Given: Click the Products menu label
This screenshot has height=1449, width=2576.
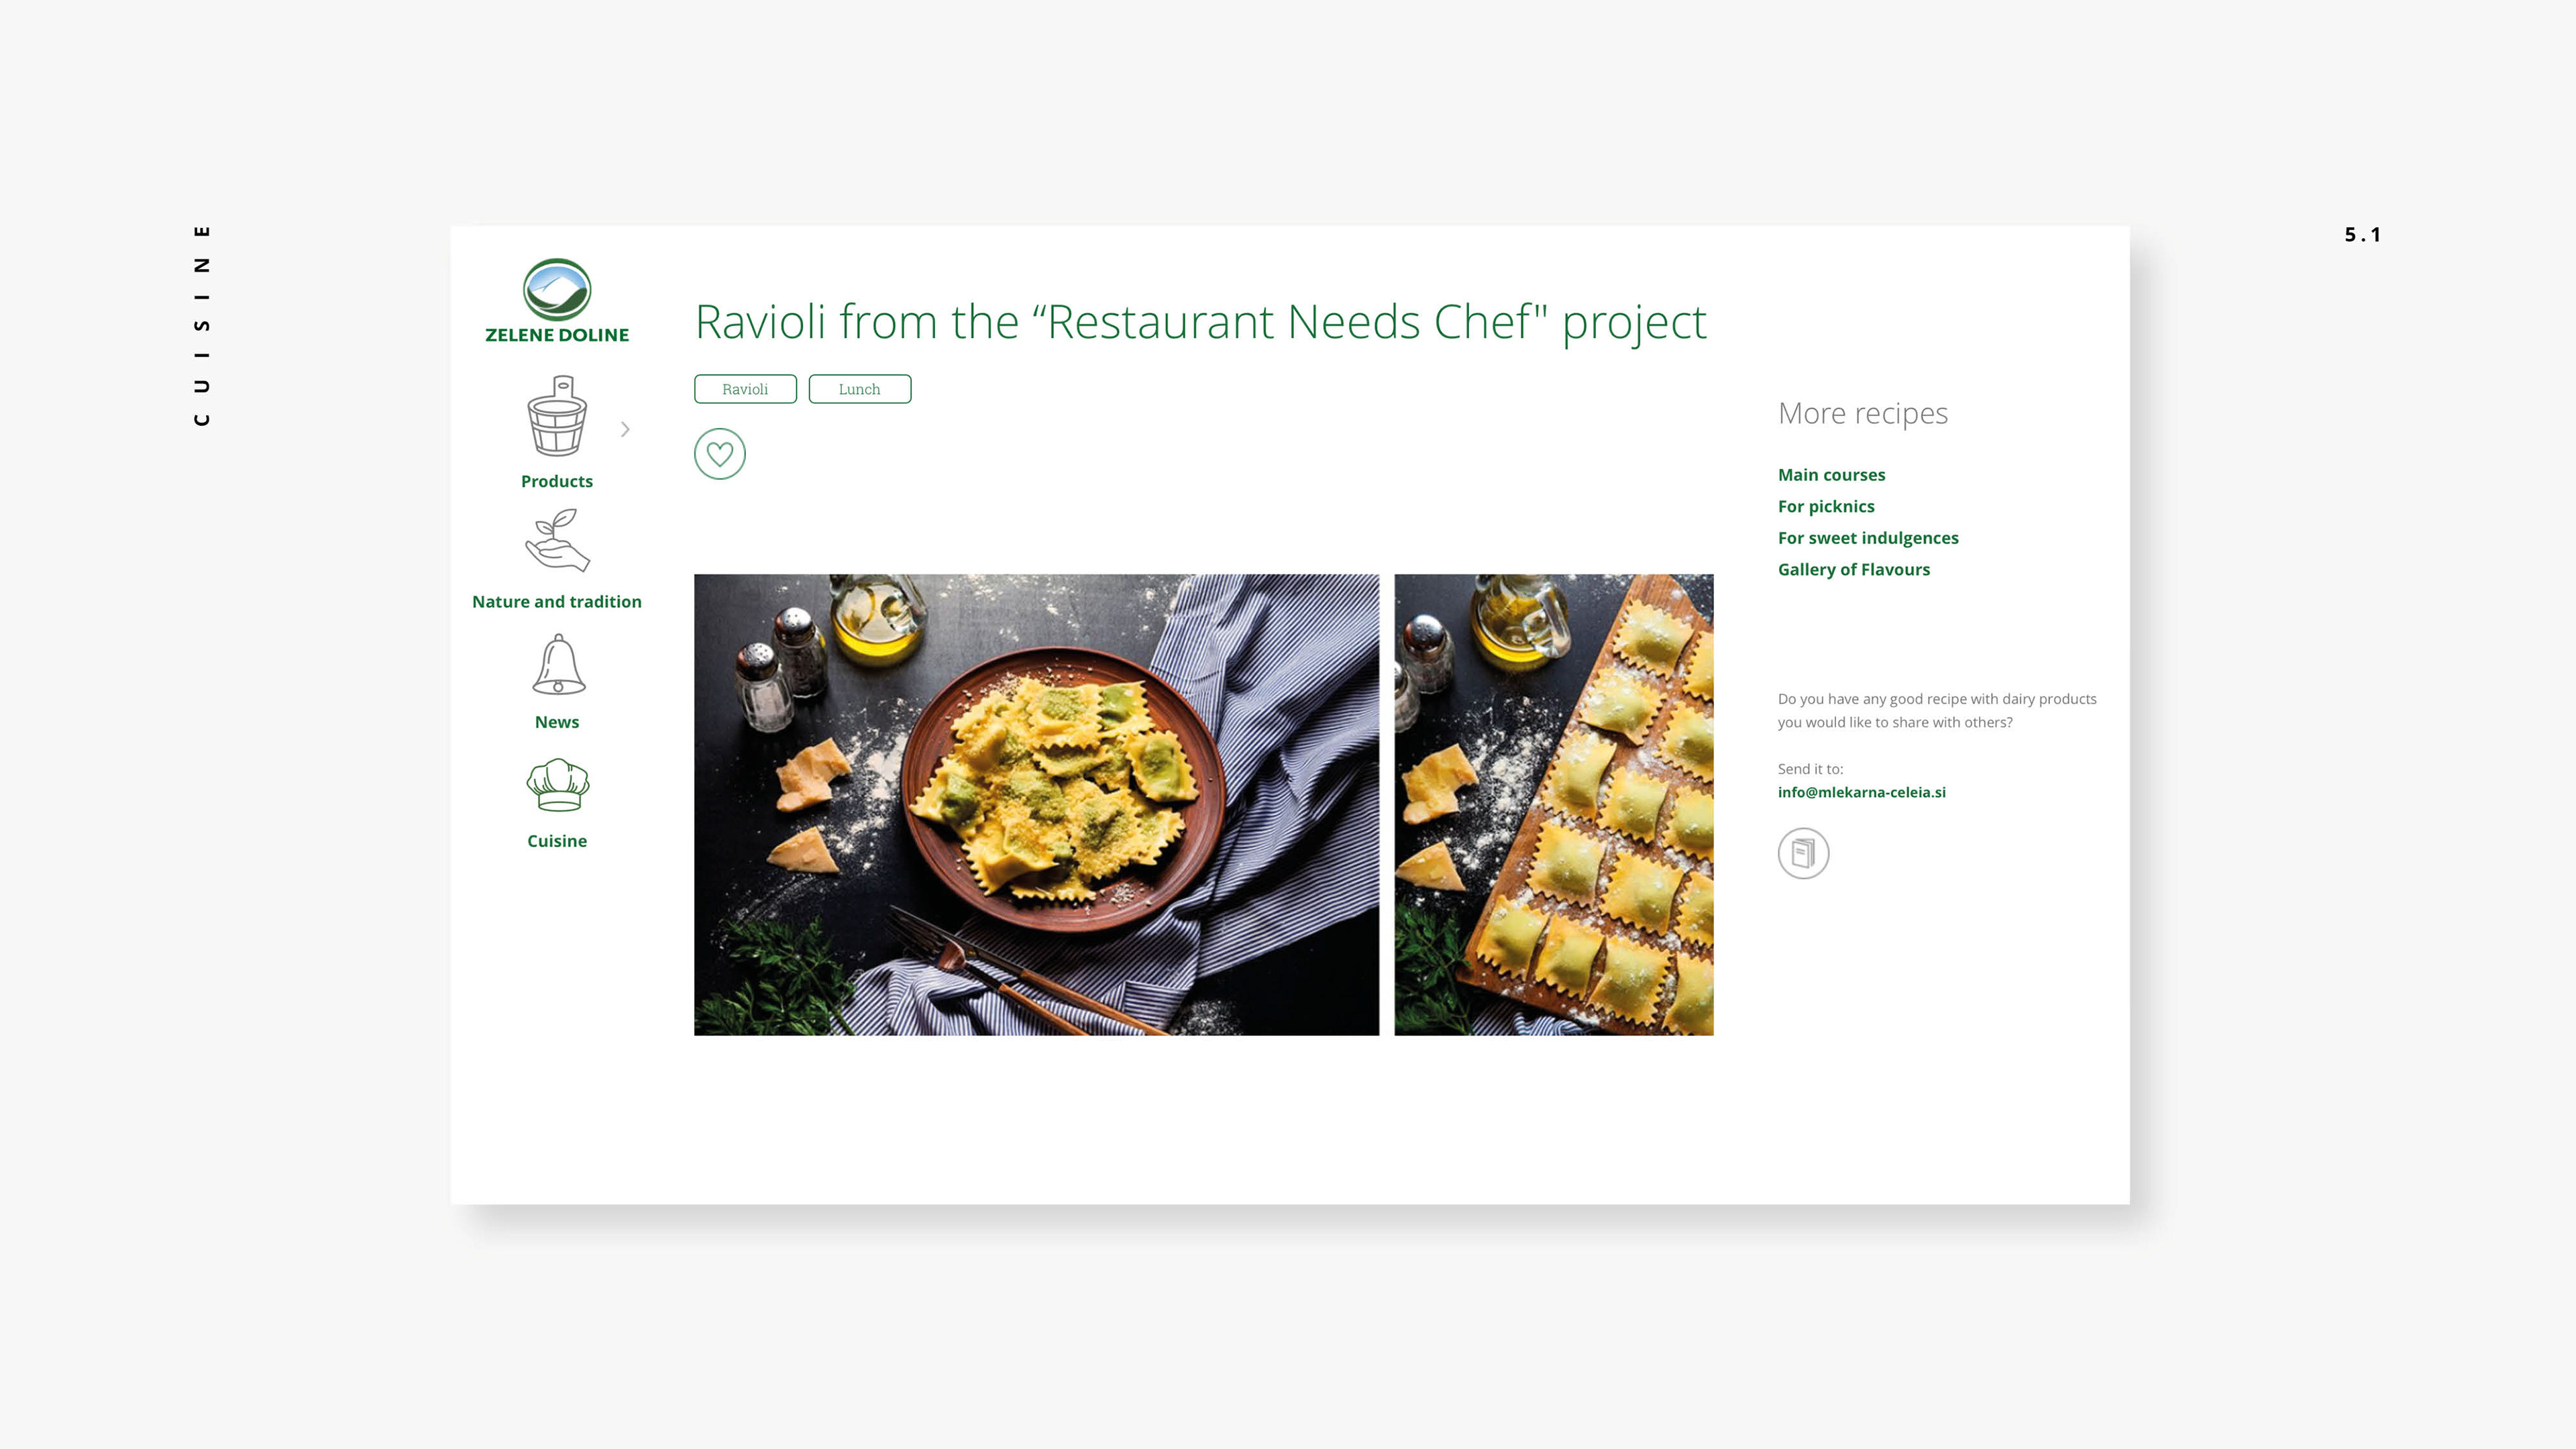Looking at the screenshot, I should pos(557,481).
